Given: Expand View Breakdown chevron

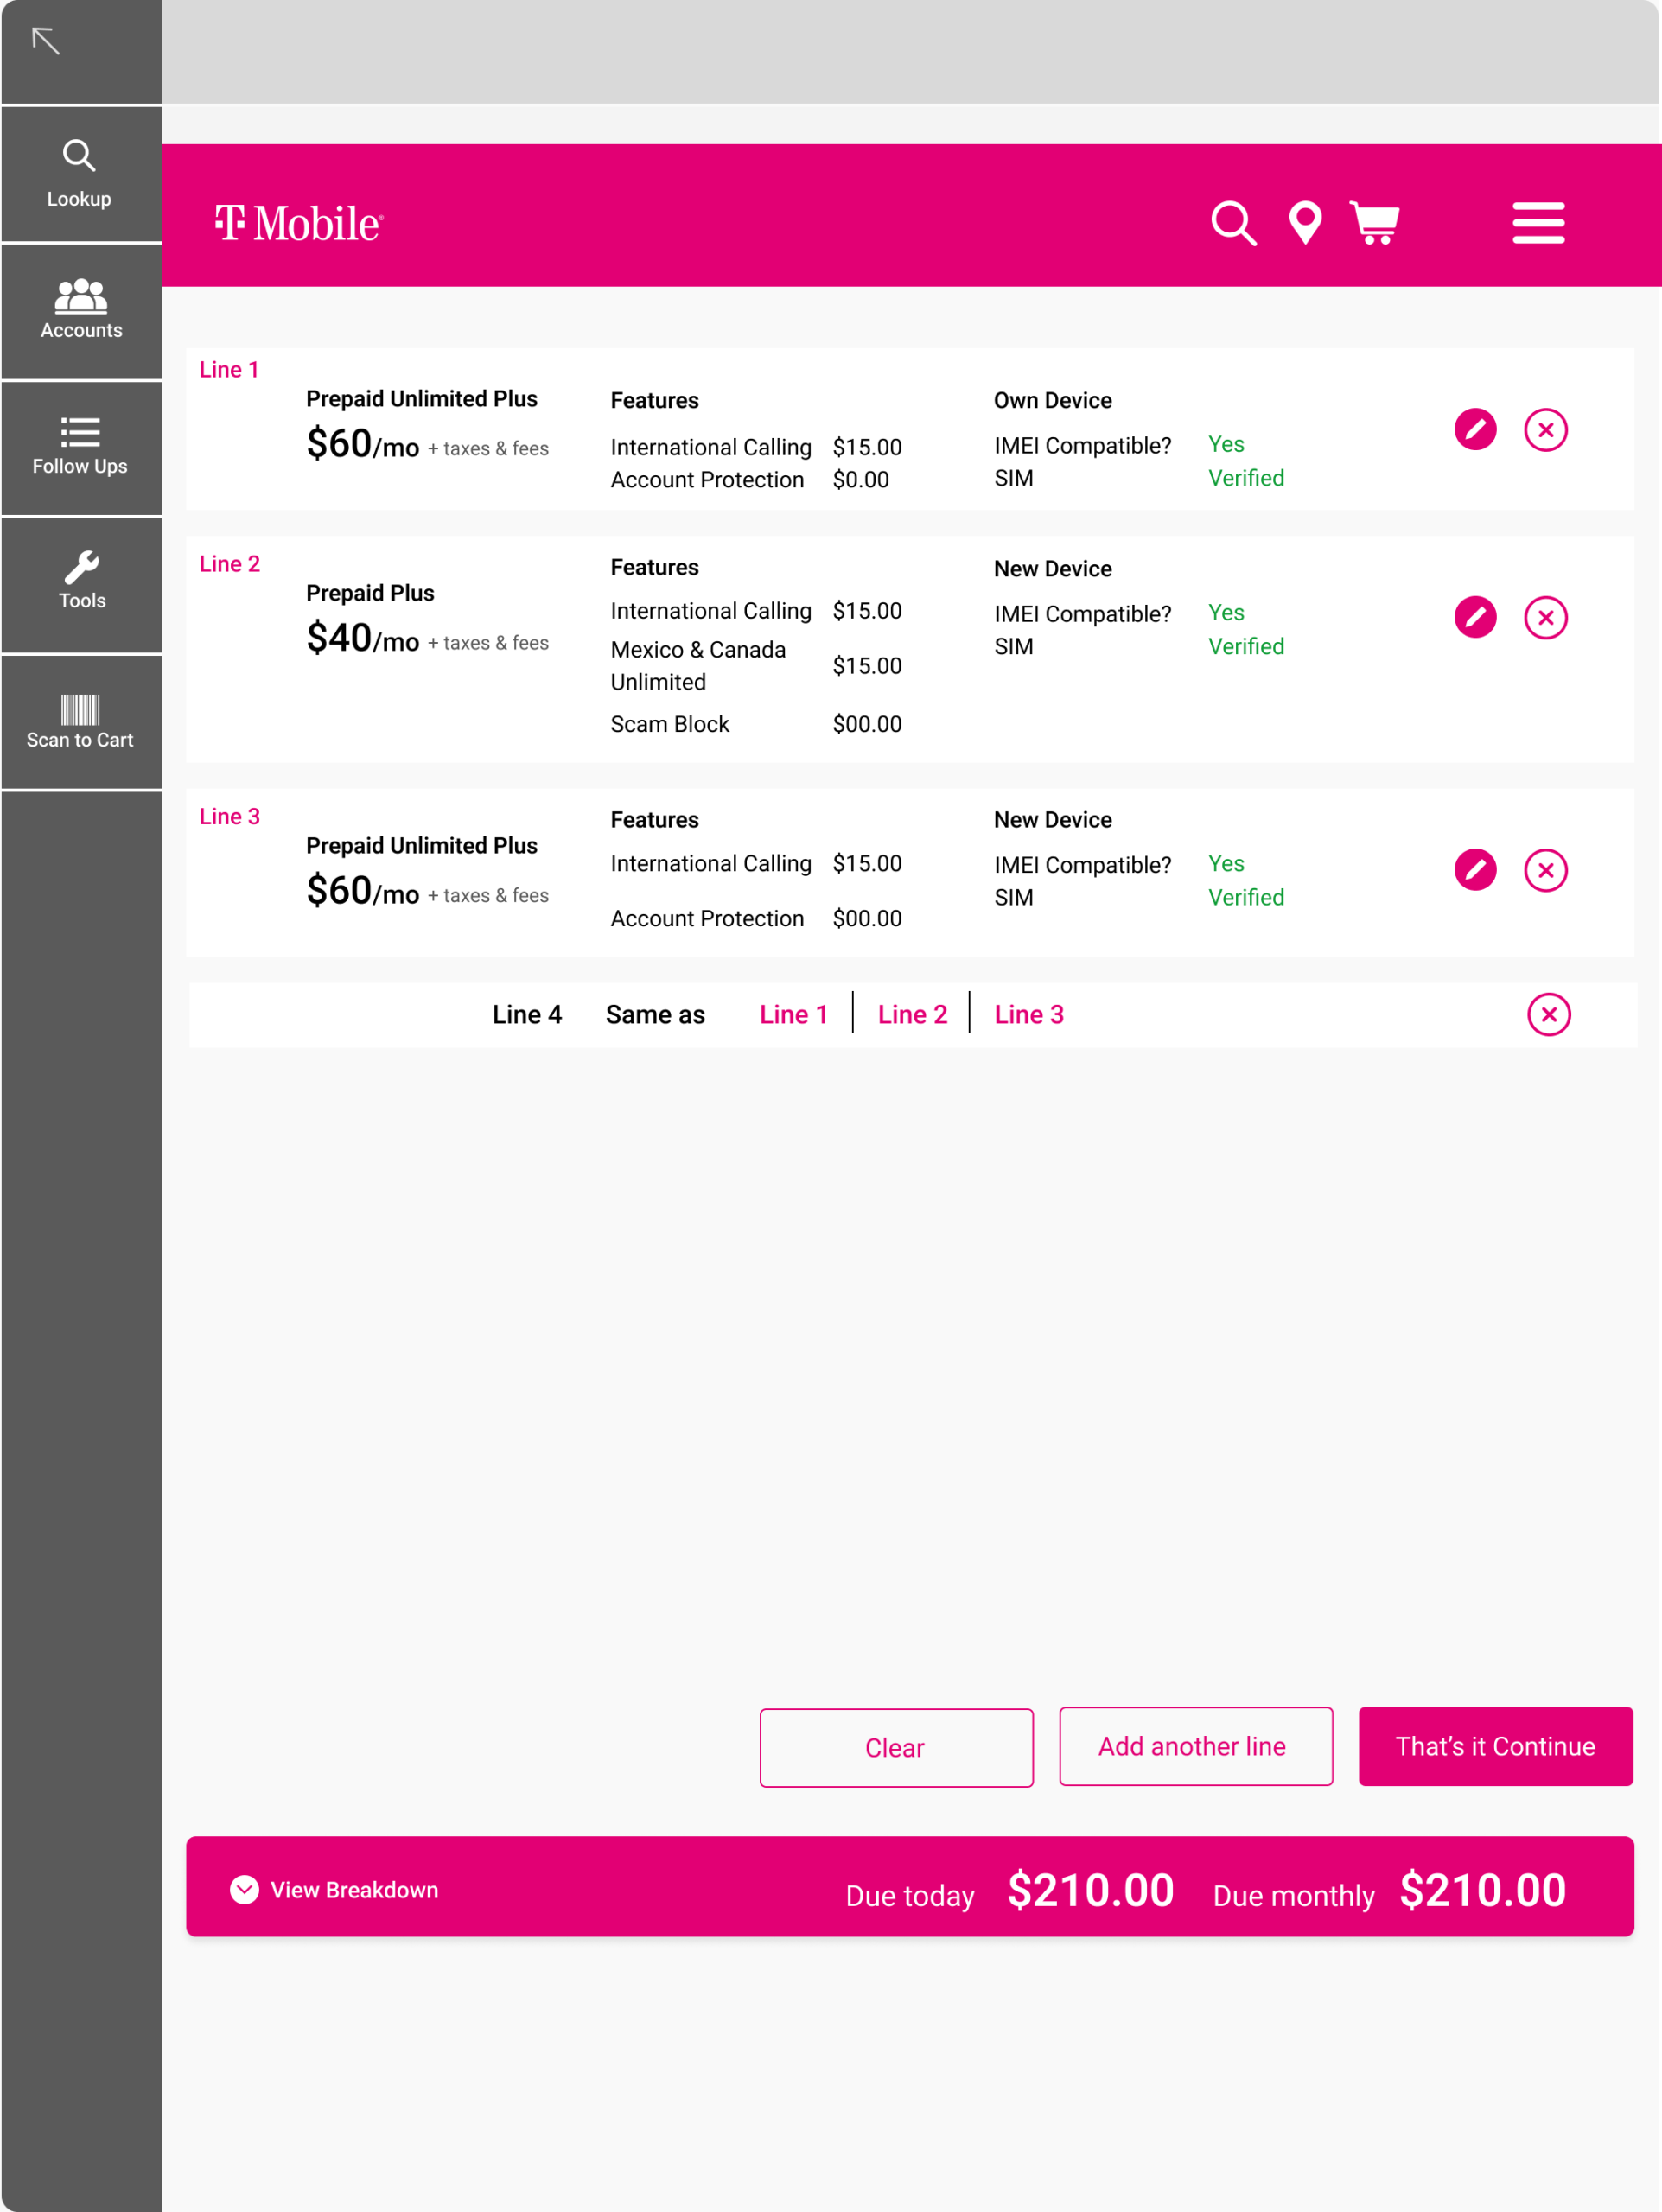Looking at the screenshot, I should point(245,1889).
